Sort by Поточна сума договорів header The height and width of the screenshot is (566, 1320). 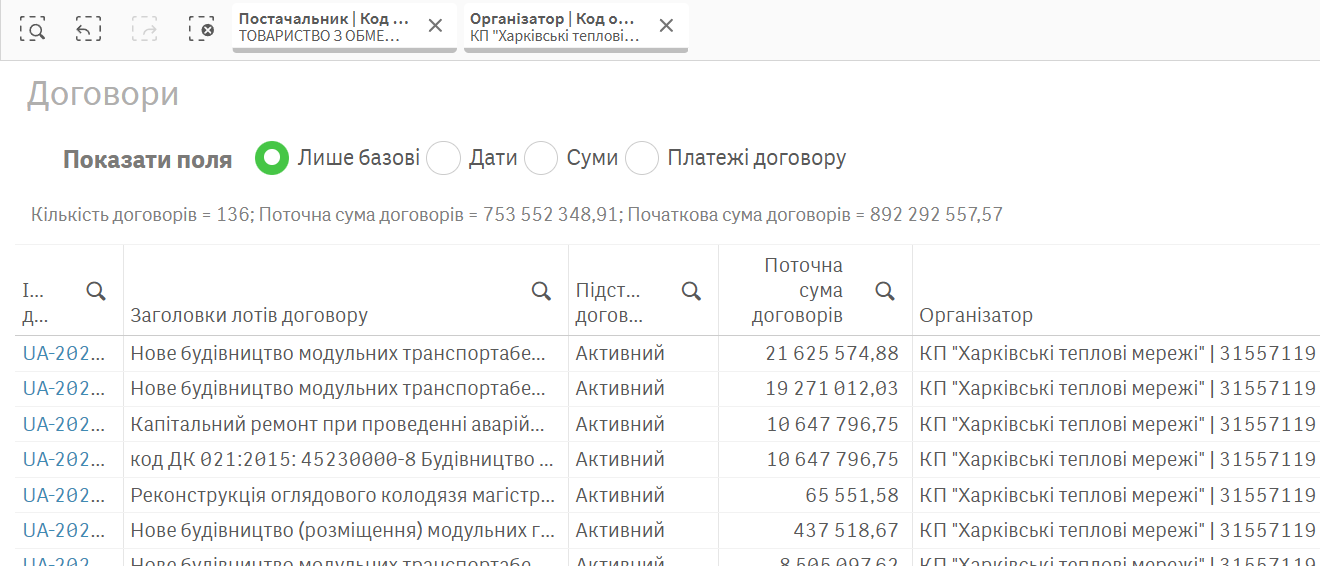(797, 291)
